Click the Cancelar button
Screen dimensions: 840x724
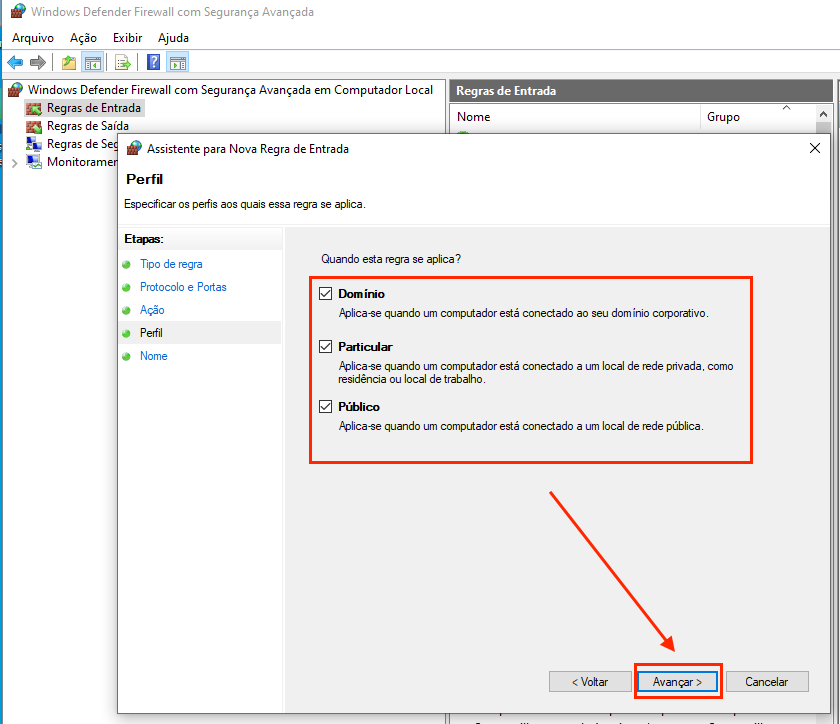pyautogui.click(x=767, y=682)
